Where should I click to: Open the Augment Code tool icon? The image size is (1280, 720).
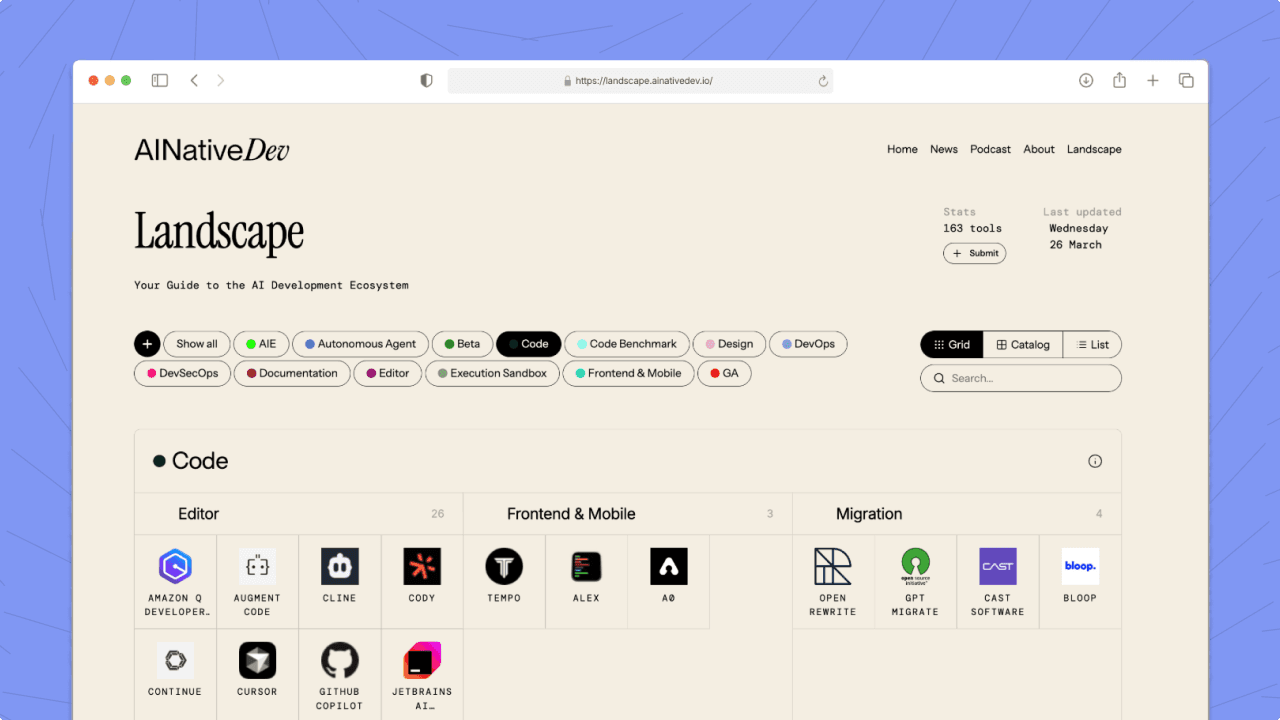click(257, 566)
